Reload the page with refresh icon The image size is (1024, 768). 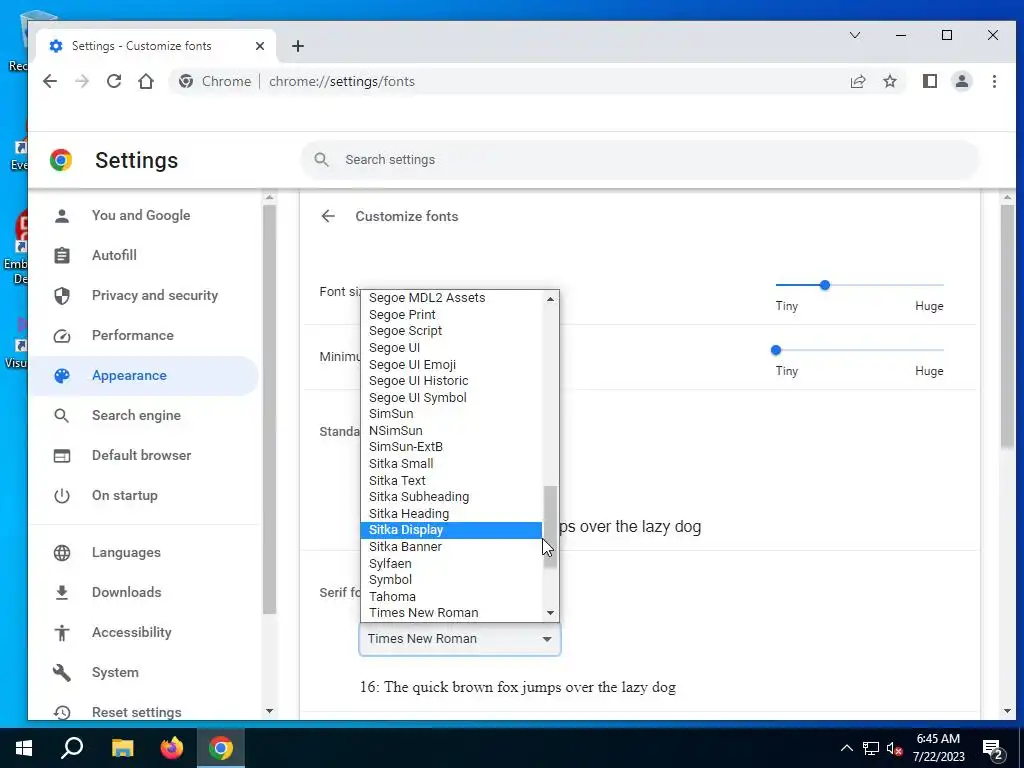[x=114, y=81]
